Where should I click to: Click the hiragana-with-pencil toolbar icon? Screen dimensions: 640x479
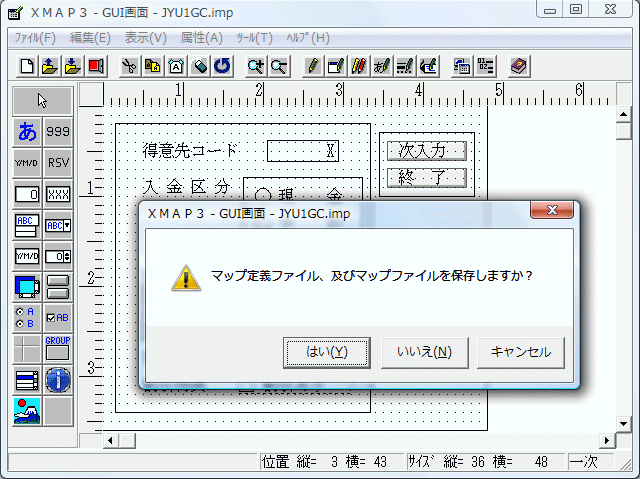(x=382, y=66)
